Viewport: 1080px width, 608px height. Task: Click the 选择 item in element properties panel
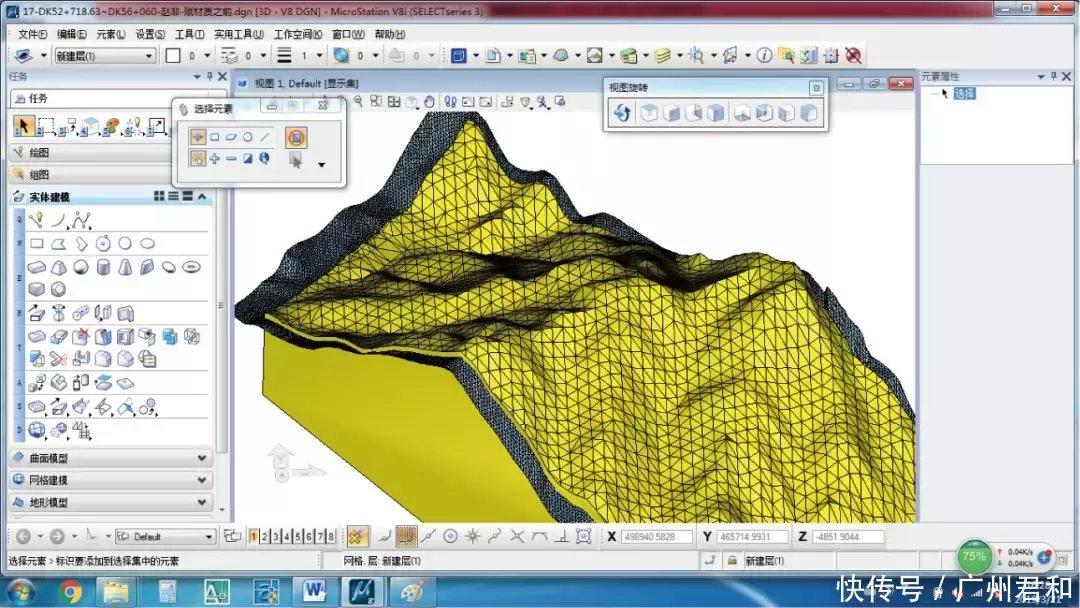pyautogui.click(x=964, y=93)
